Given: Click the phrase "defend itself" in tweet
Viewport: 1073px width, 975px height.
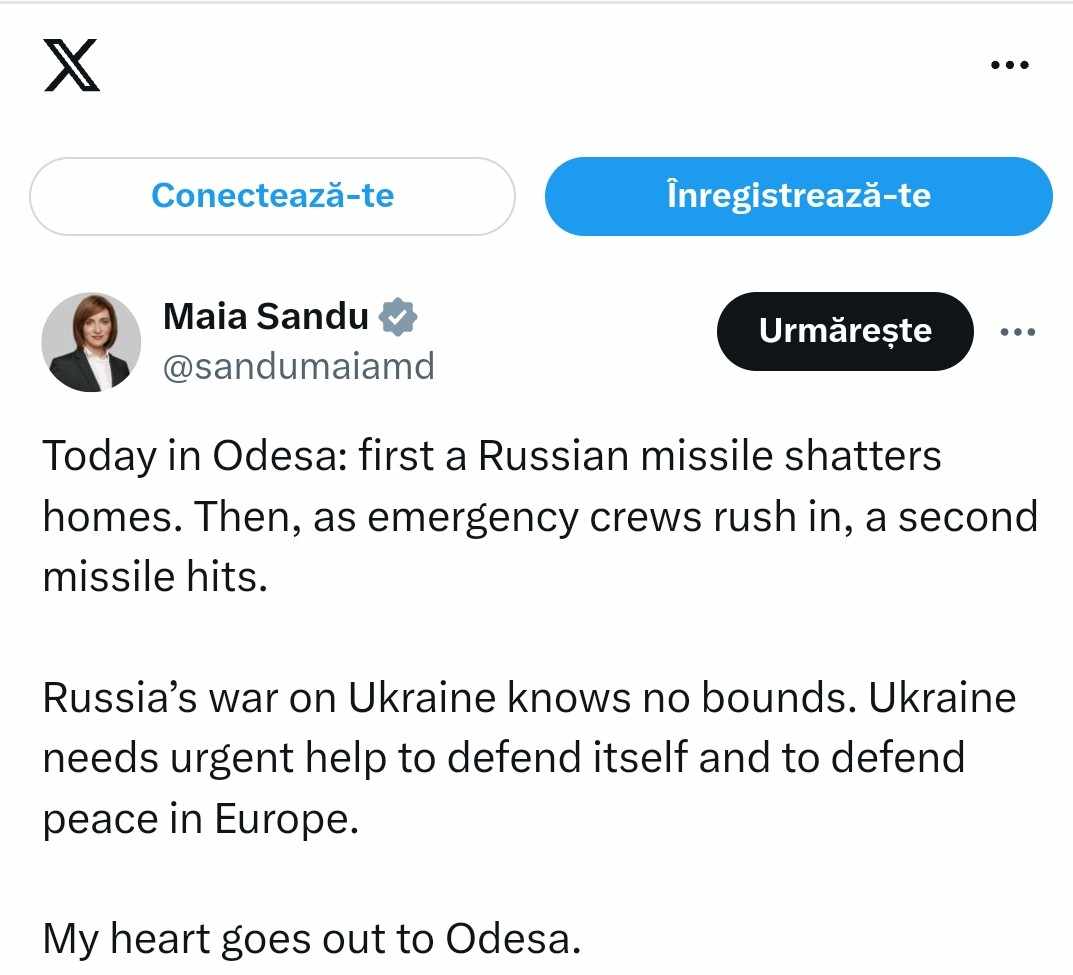Looking at the screenshot, I should (x=567, y=758).
